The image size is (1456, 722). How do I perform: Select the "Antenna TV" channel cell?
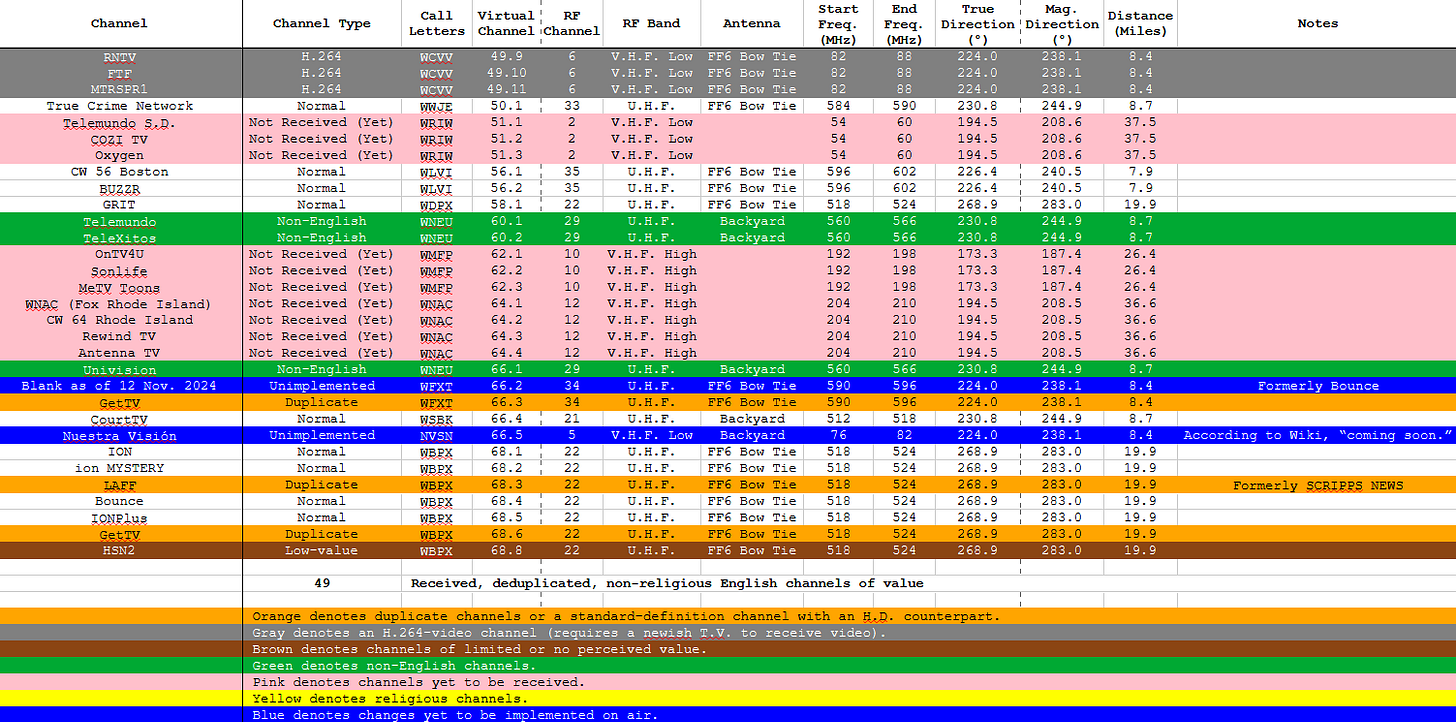[119, 353]
